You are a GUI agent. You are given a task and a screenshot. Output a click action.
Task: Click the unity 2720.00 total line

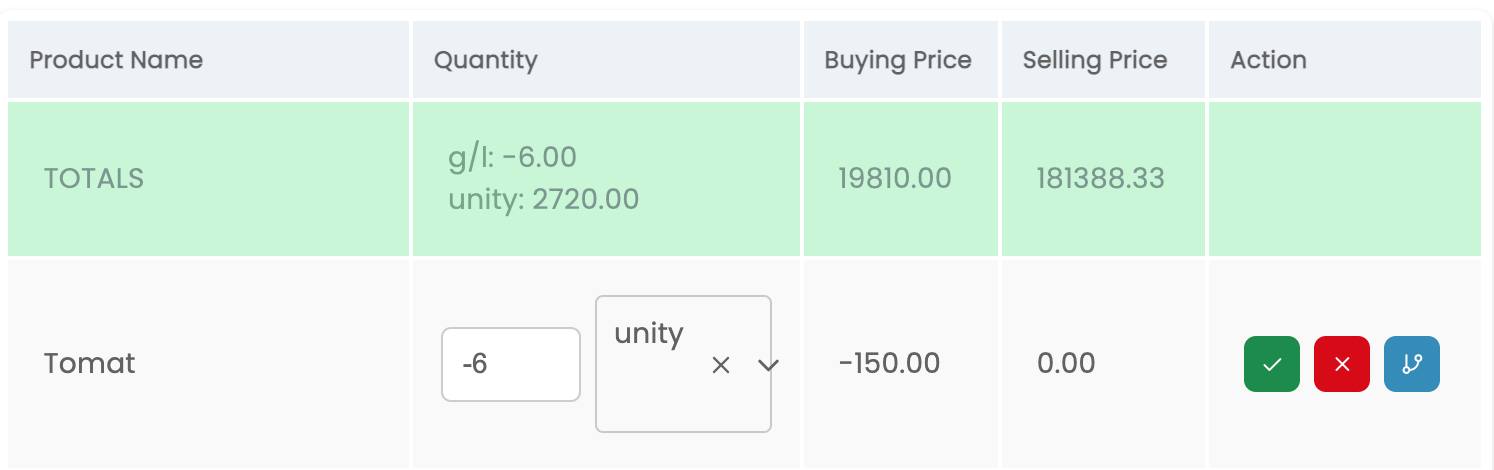pos(543,199)
